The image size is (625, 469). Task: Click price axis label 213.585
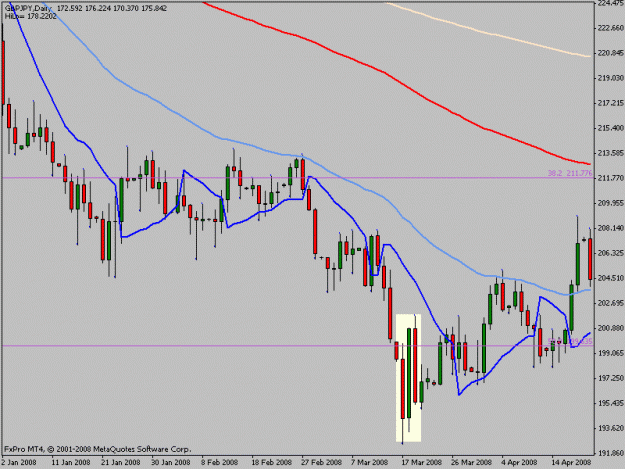610,153
